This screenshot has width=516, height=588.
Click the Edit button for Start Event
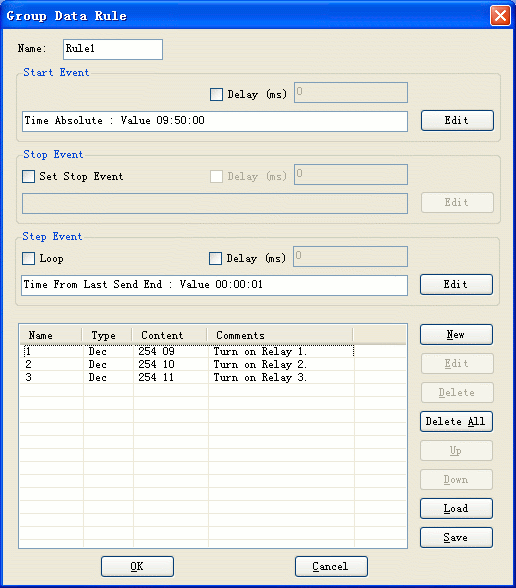pyautogui.click(x=457, y=120)
